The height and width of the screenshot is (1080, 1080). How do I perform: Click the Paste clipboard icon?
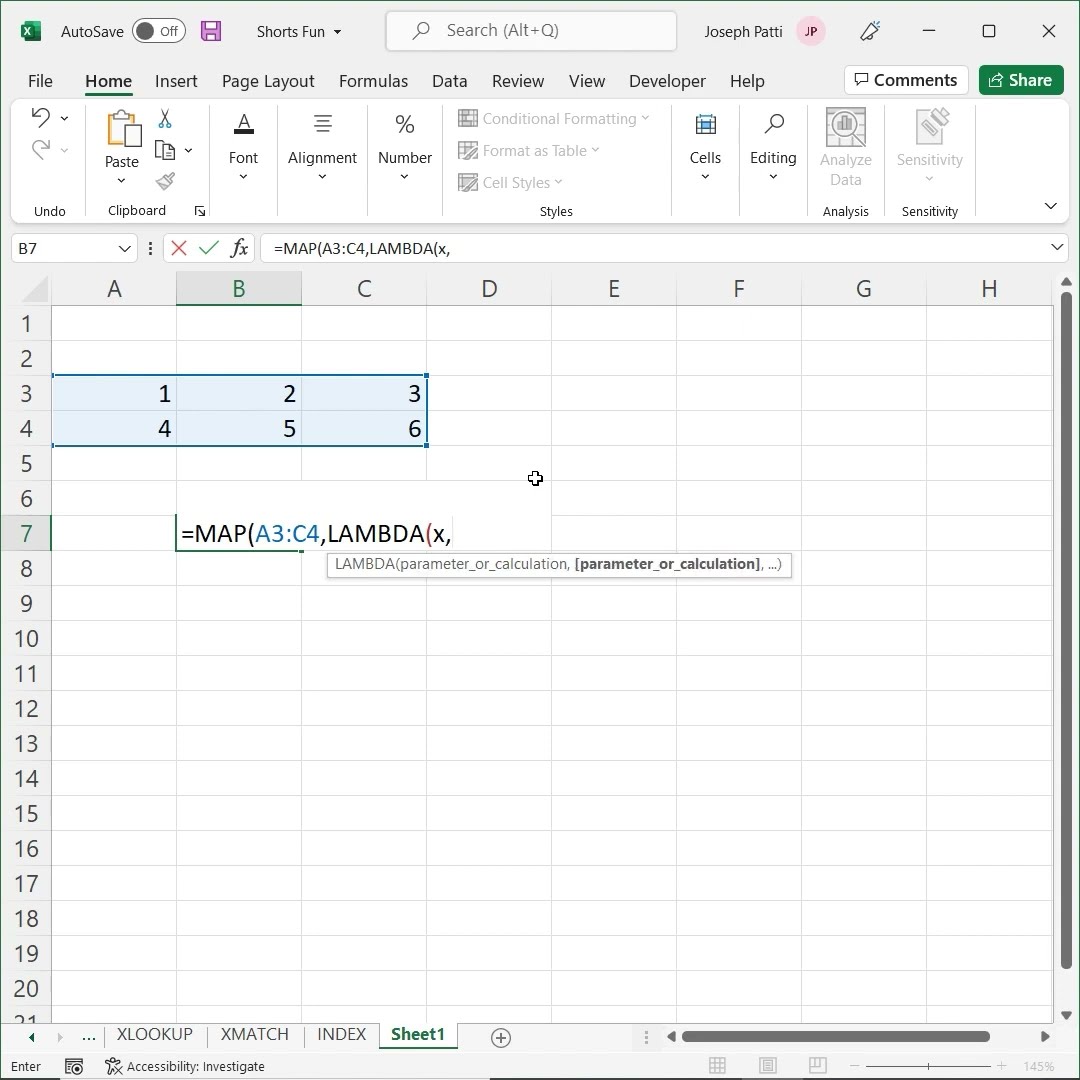click(x=123, y=129)
